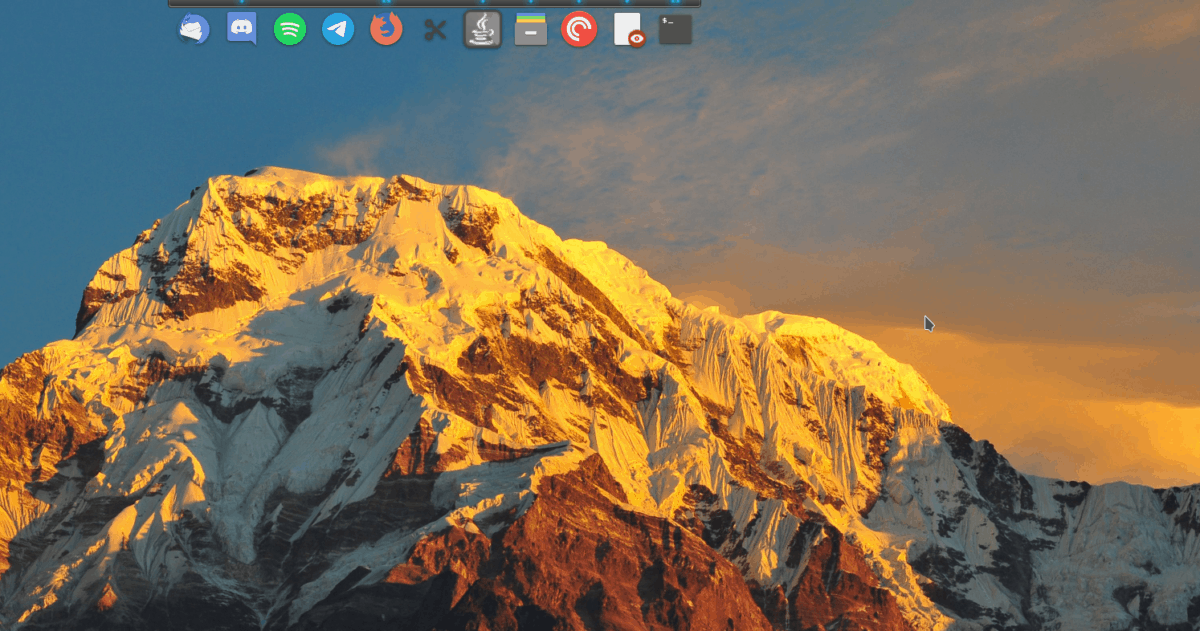Open Telegram messenger
Image resolution: width=1200 pixels, height=631 pixels.
click(336, 31)
